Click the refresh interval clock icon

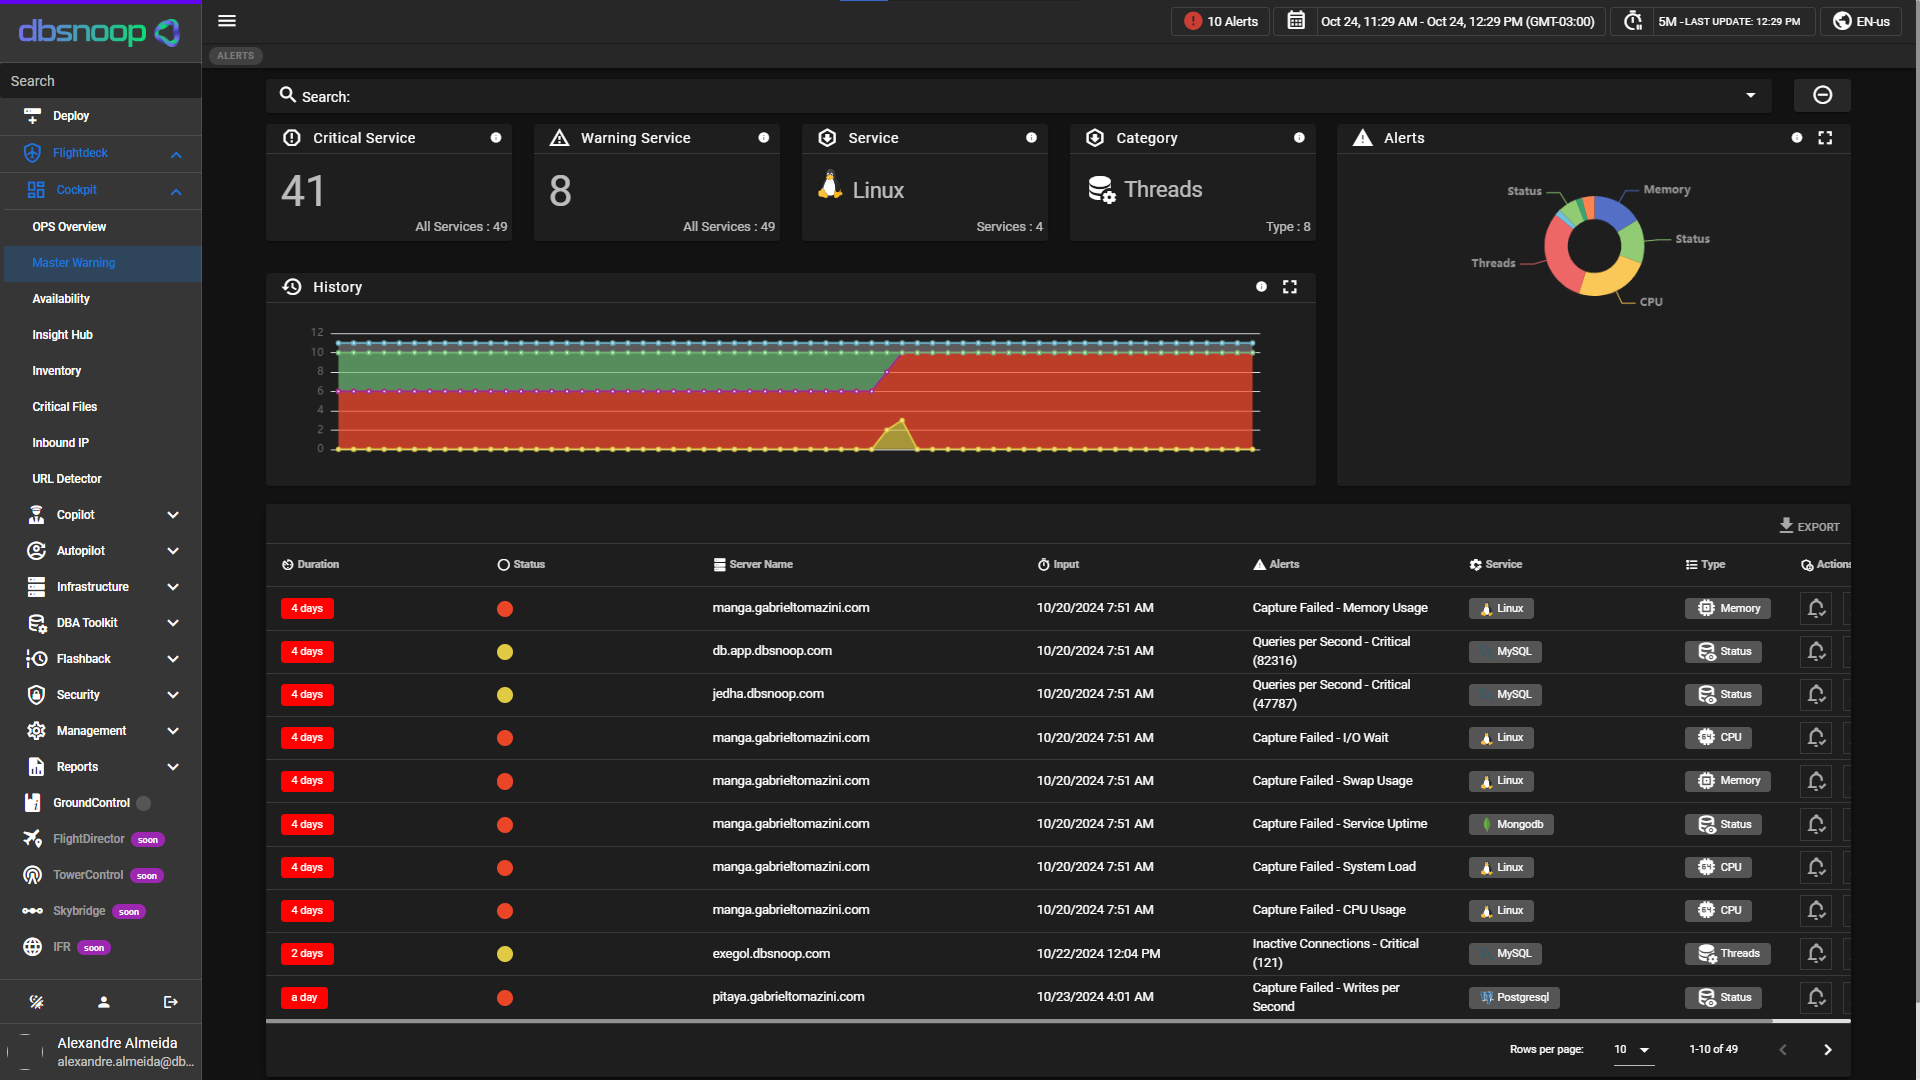coord(1632,21)
